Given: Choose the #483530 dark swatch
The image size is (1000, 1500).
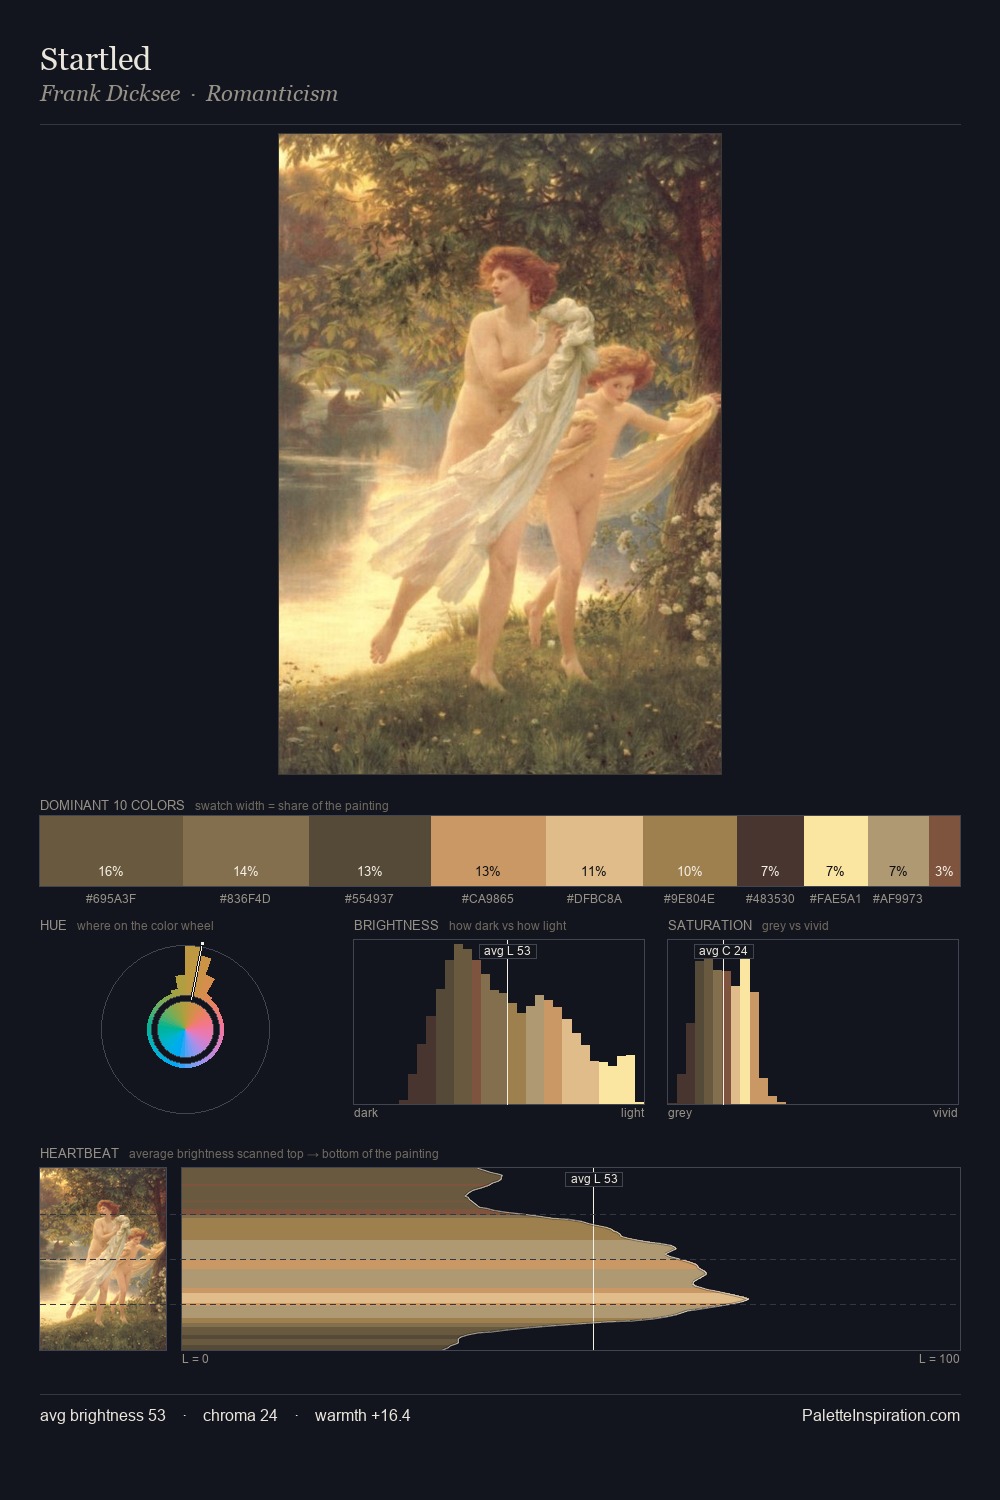Looking at the screenshot, I should (x=770, y=851).
